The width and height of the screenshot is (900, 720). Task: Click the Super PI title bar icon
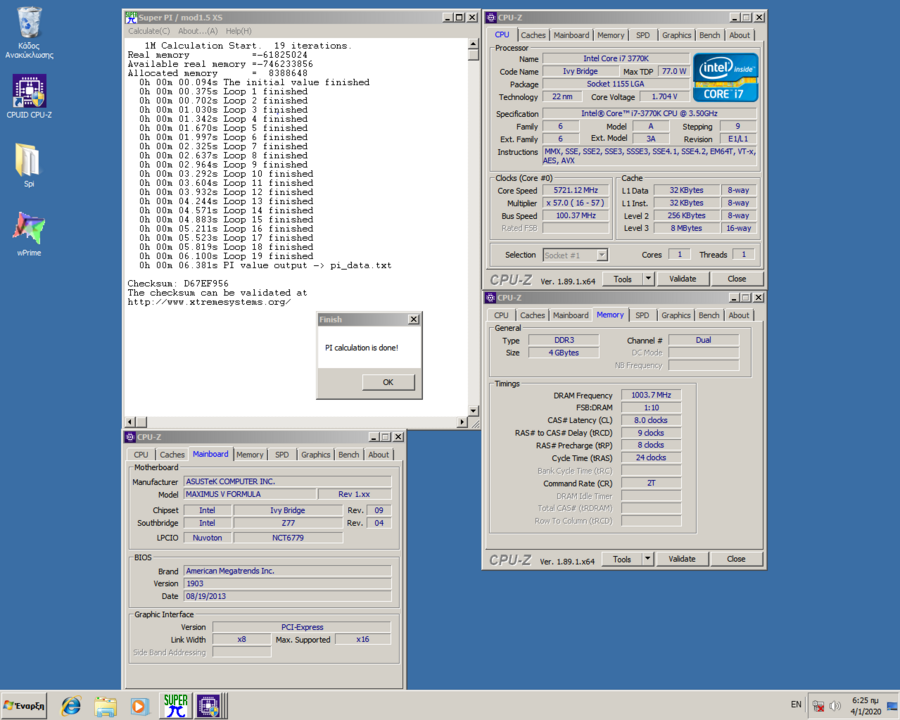[131, 17]
